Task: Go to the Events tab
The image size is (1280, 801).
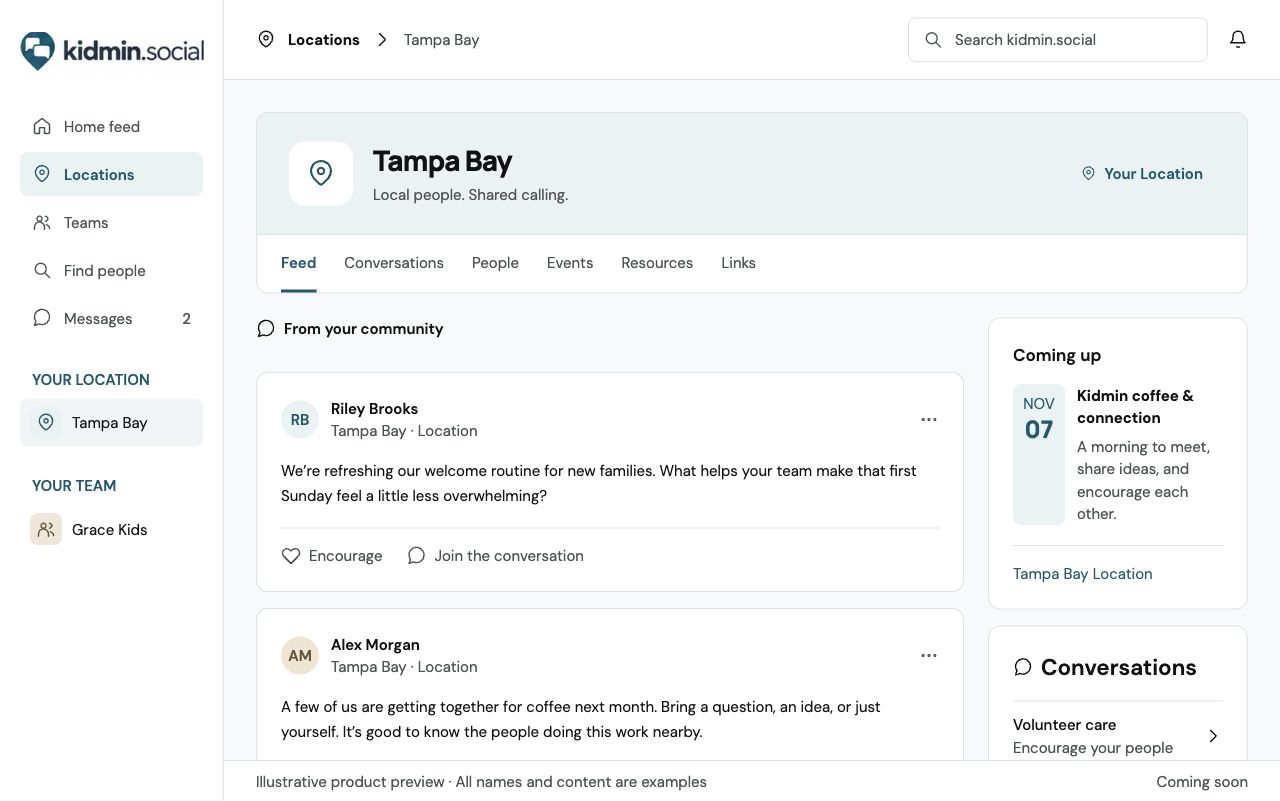Action: coord(570,263)
